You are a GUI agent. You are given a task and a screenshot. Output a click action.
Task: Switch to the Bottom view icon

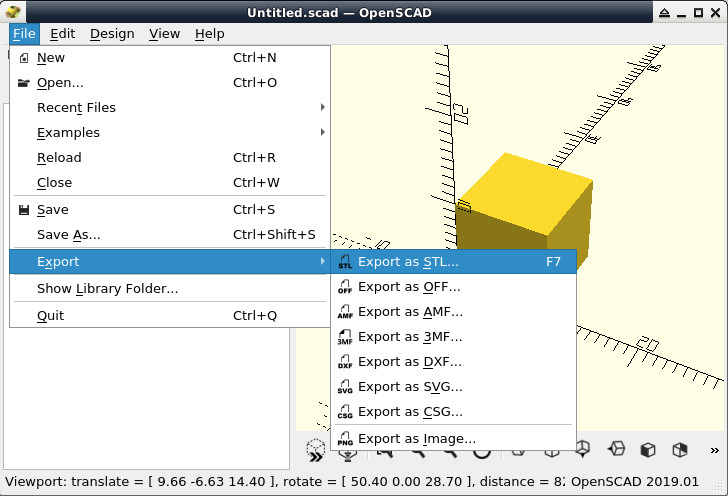click(583, 449)
